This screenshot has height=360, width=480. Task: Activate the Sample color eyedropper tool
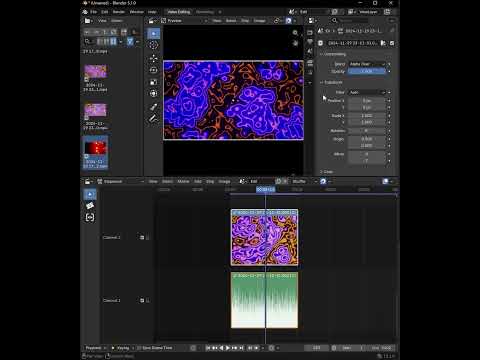pos(153,107)
